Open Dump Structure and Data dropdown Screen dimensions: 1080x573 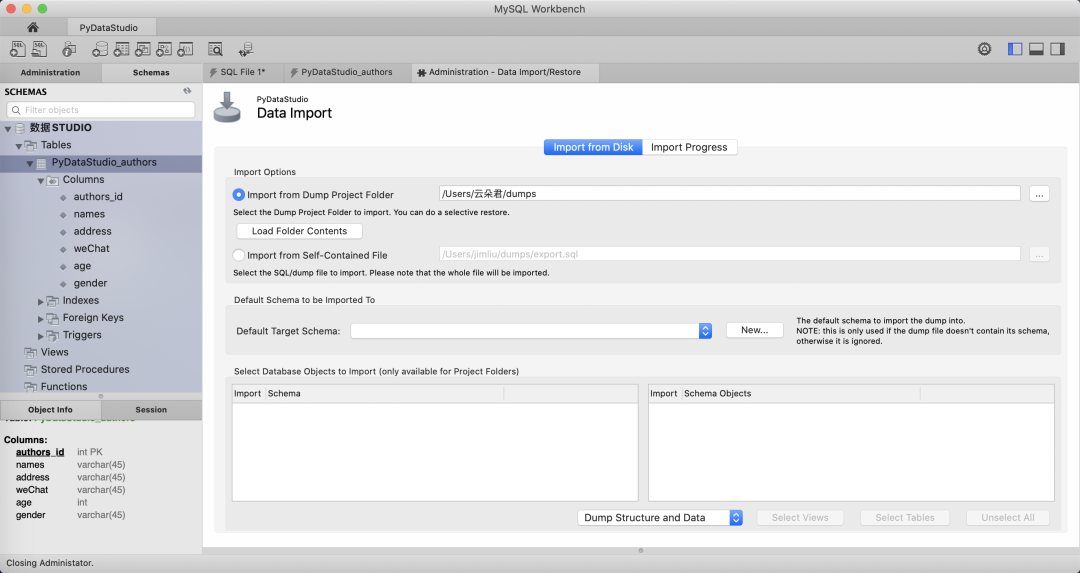coord(660,518)
